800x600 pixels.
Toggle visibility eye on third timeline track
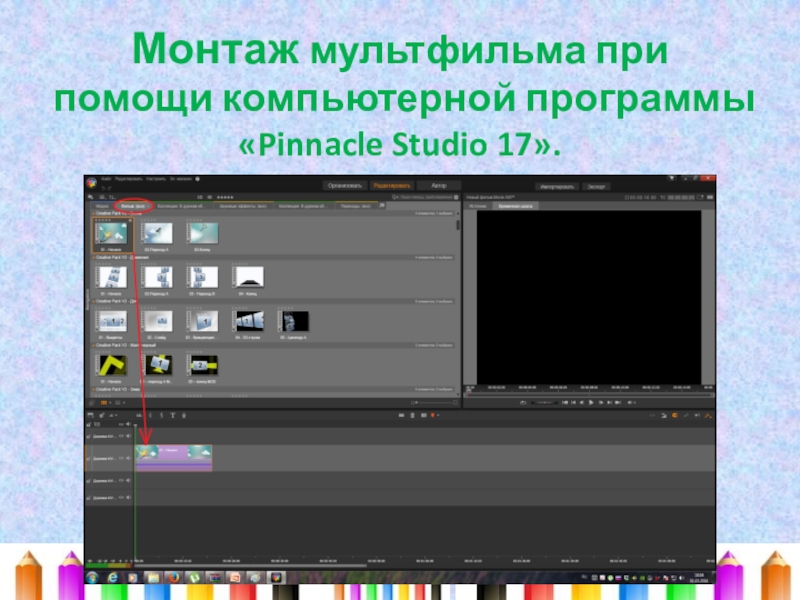(121, 480)
